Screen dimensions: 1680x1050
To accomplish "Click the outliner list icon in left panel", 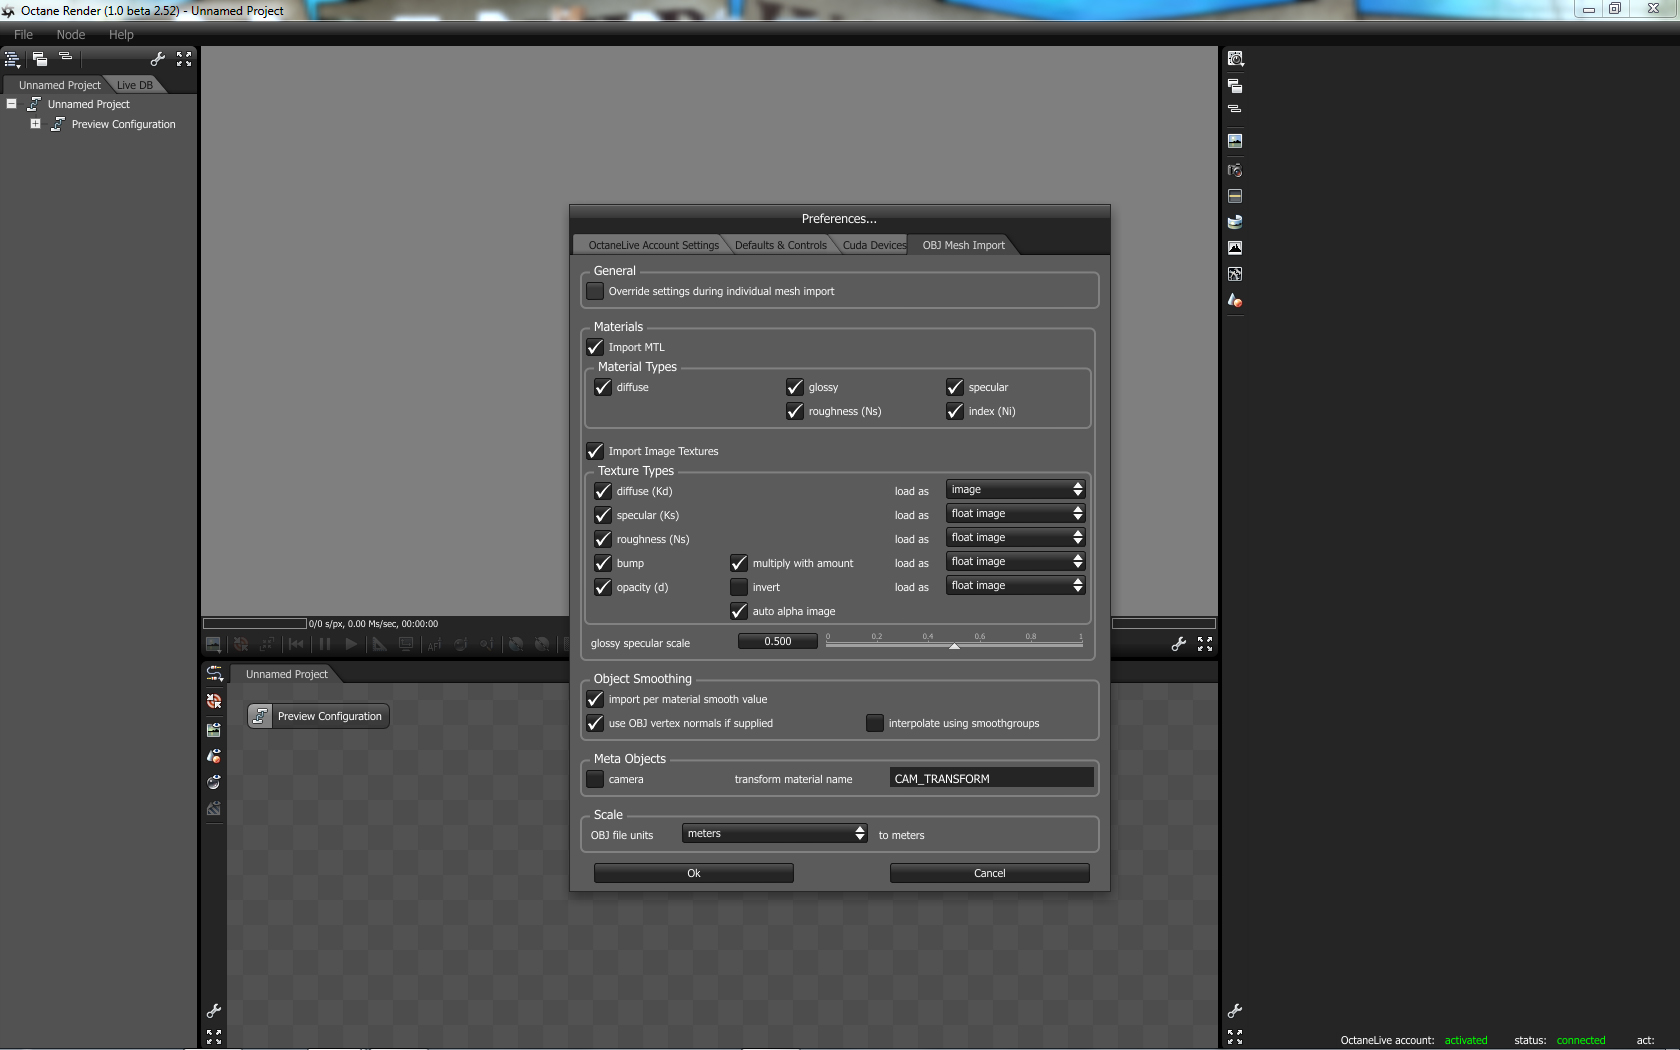I will pos(12,59).
